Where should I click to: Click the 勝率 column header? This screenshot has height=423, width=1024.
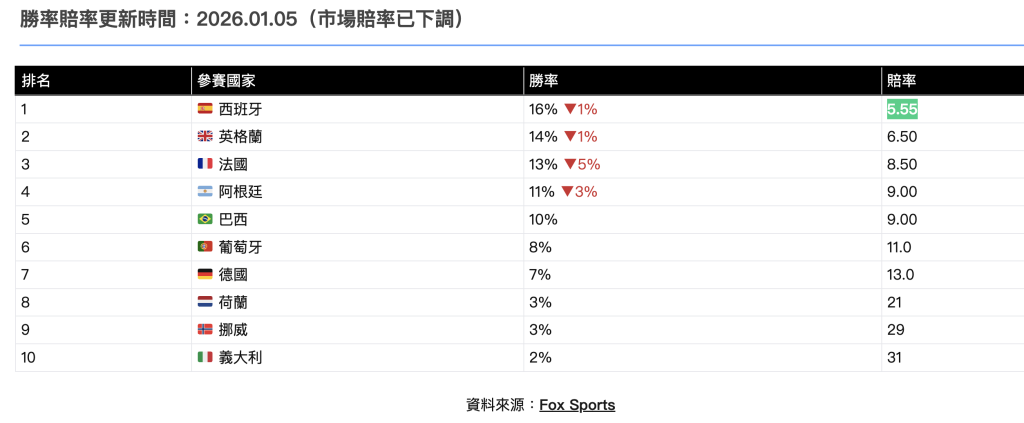pos(544,81)
